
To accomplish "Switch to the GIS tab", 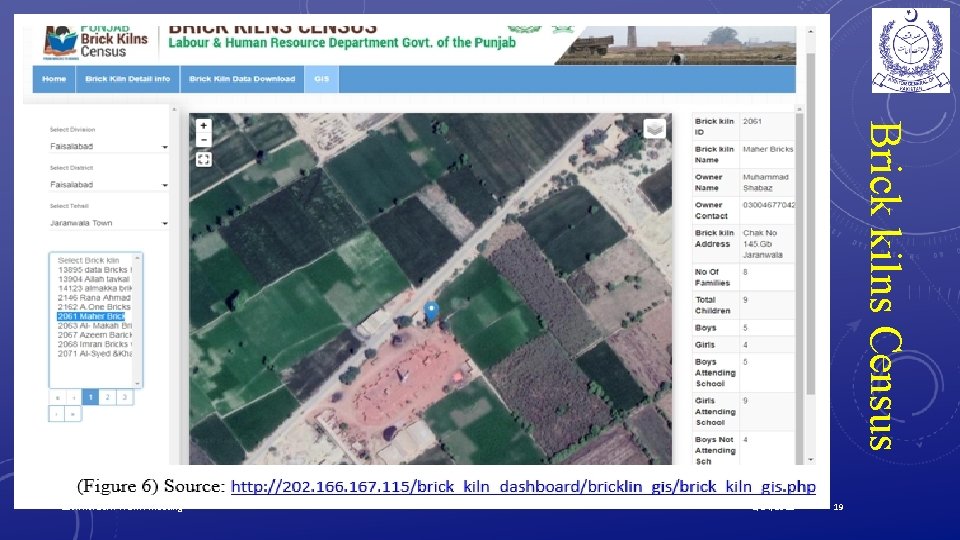I will coord(321,79).
